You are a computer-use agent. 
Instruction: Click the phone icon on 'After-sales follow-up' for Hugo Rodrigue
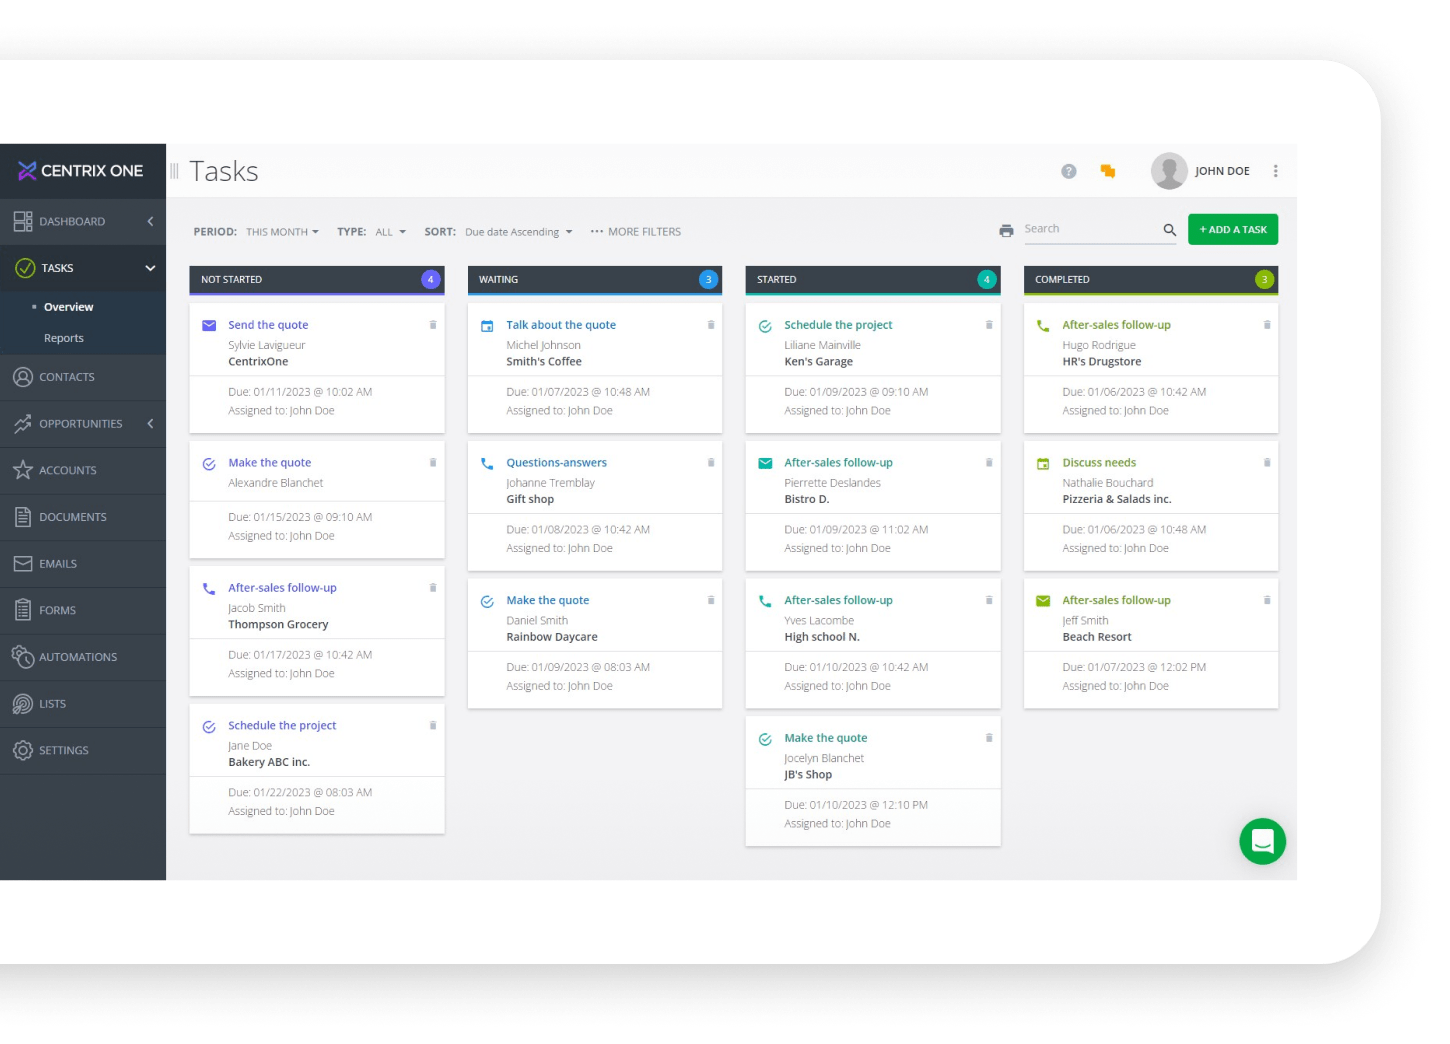(x=1042, y=324)
